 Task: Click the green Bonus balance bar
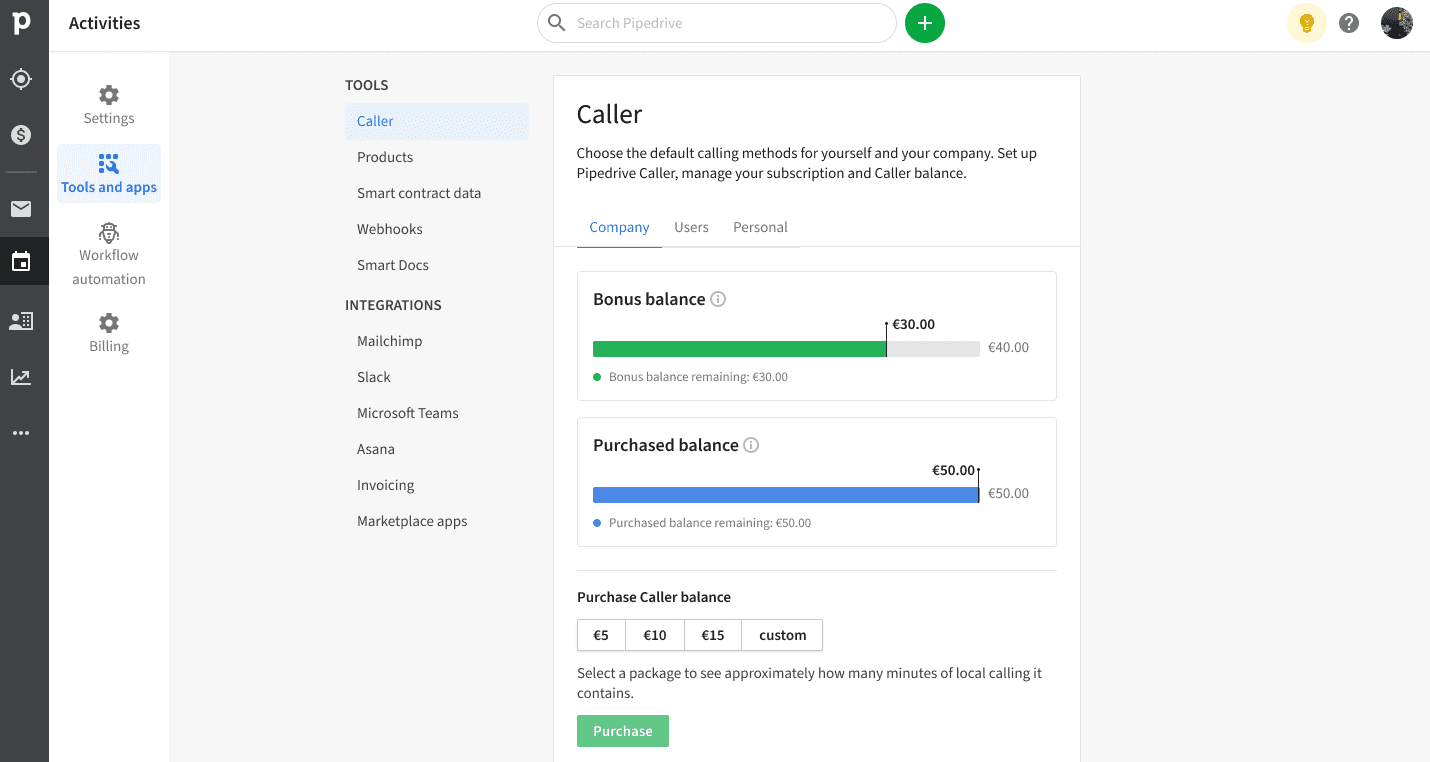[x=739, y=349]
